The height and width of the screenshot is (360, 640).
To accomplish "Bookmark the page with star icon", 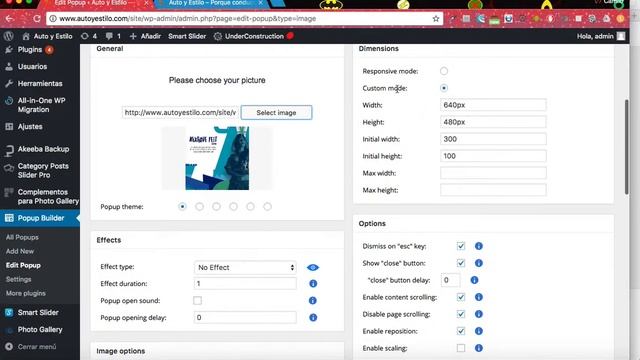I will 436,19.
